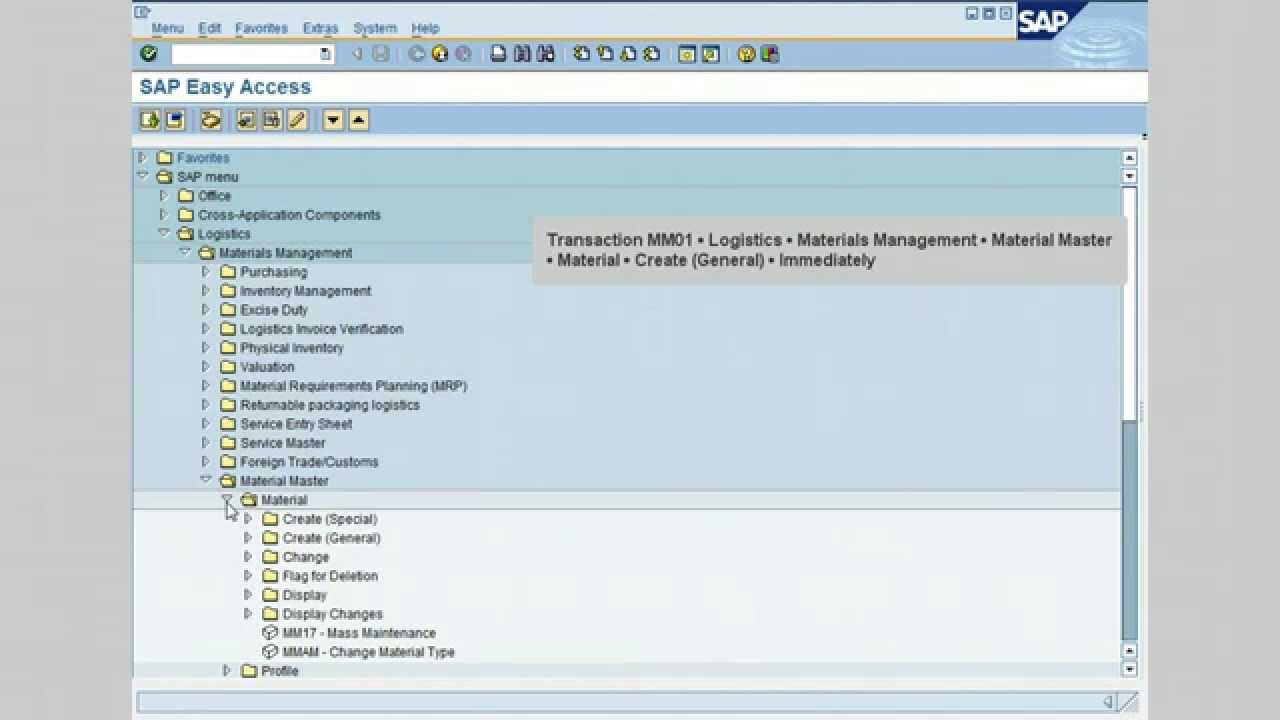Click the Delete Favorites icon
This screenshot has width=1280, height=720.
click(272, 120)
